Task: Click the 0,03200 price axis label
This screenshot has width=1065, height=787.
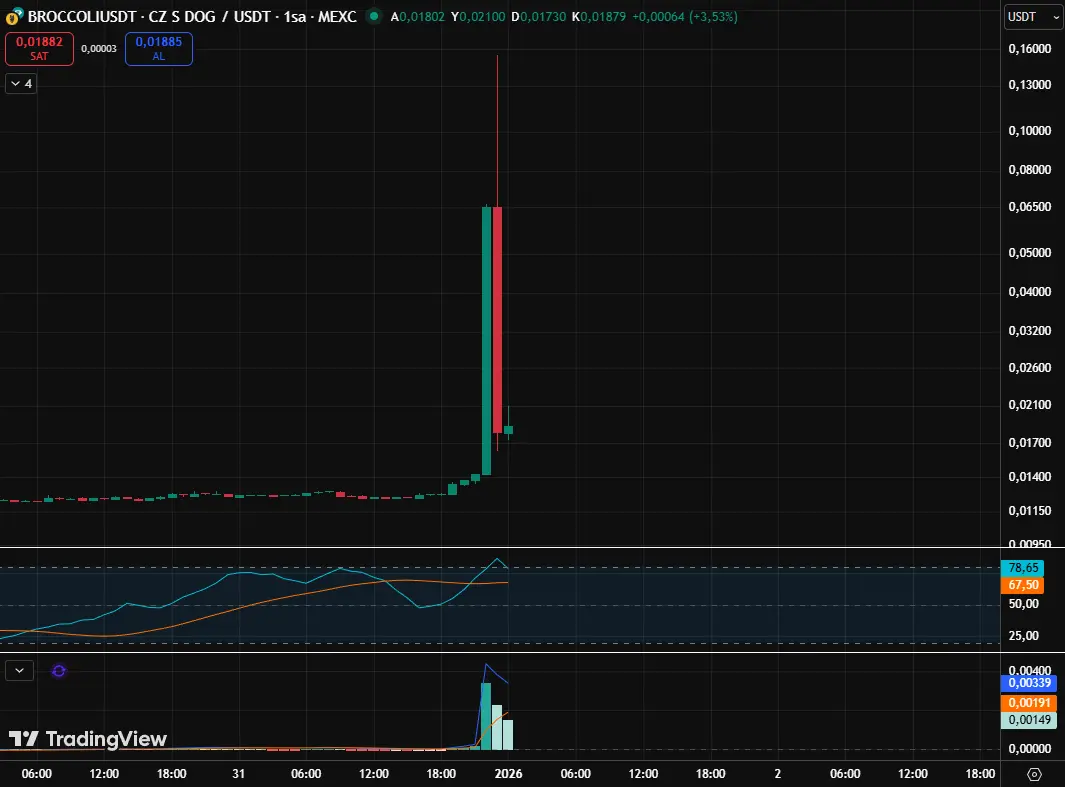Action: [x=1030, y=331]
